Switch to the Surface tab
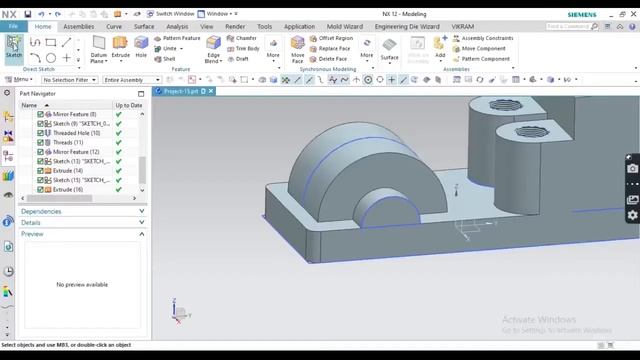This screenshot has width=640, height=360. (144, 27)
